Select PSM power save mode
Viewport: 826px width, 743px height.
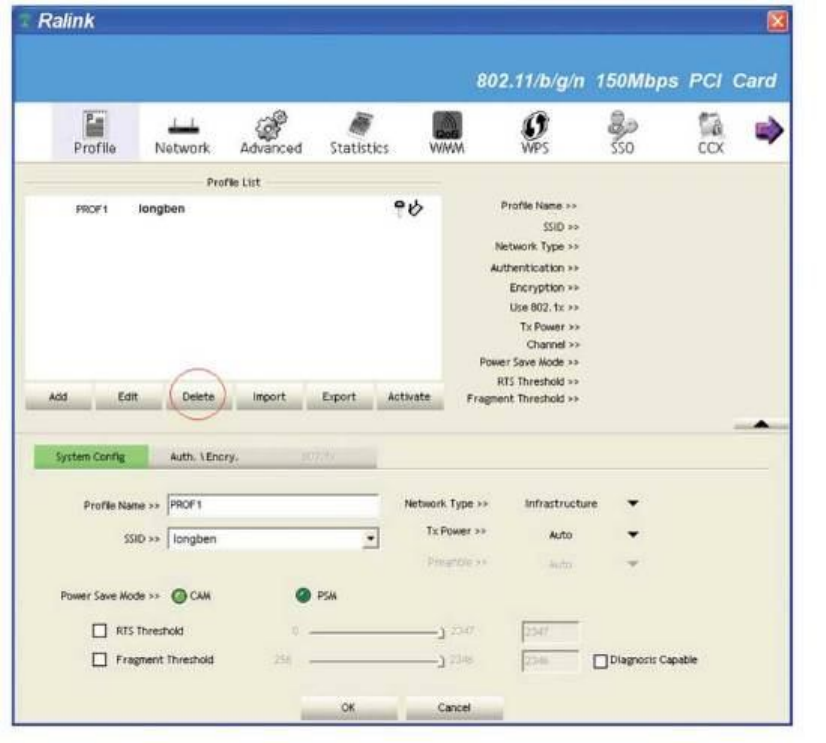[x=303, y=595]
